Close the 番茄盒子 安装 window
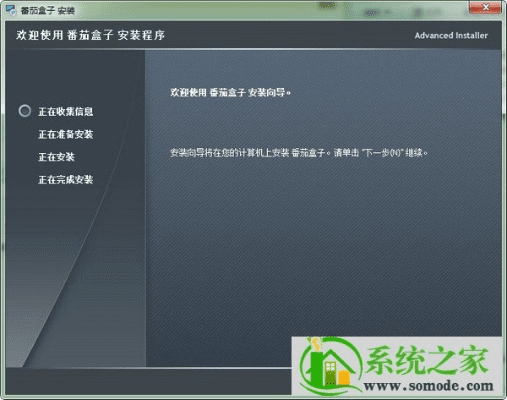Image resolution: width=507 pixels, height=400 pixels. 485,7
